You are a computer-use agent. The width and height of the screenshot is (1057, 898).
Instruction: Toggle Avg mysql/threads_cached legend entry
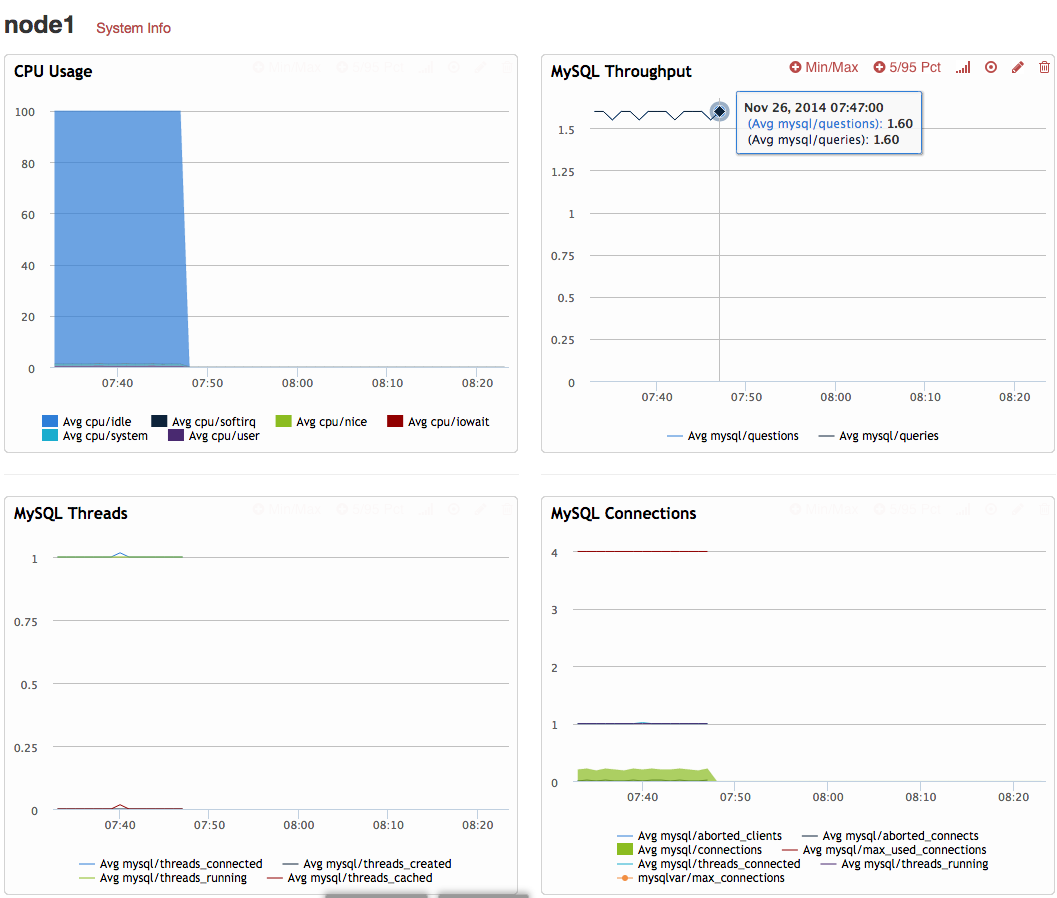click(x=359, y=878)
